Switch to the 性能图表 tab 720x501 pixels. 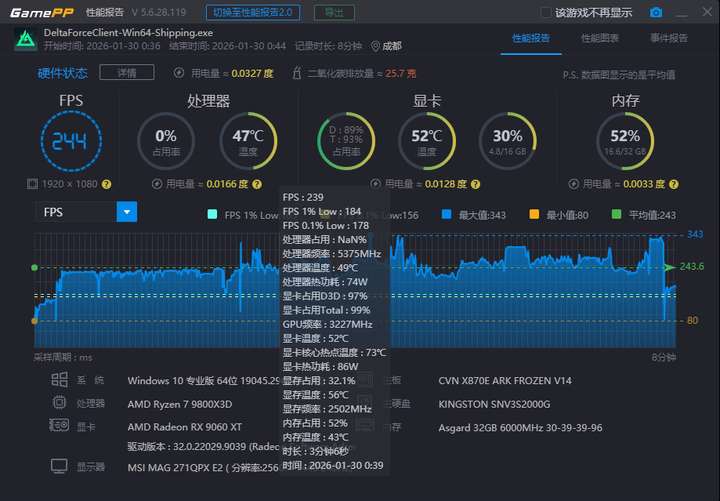tap(600, 38)
